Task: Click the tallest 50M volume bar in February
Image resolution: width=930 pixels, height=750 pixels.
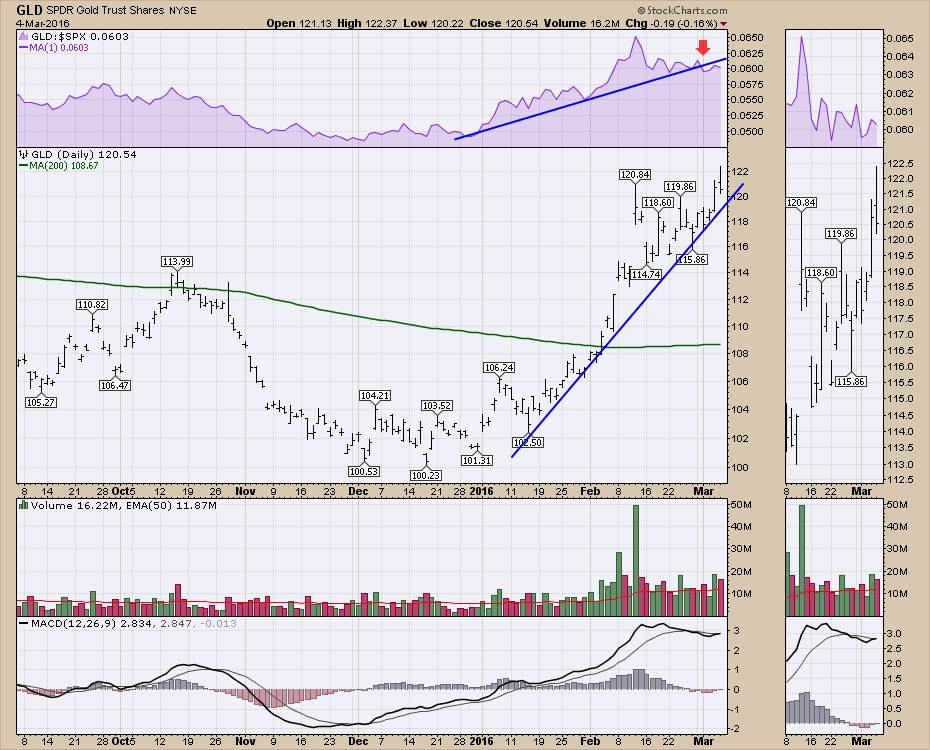Action: (x=636, y=560)
